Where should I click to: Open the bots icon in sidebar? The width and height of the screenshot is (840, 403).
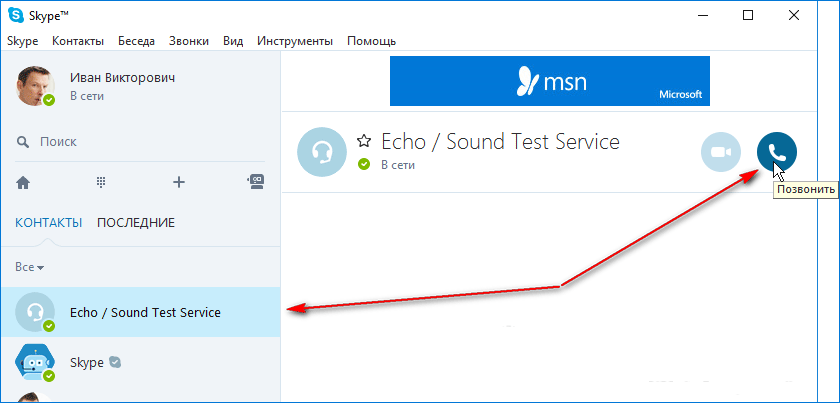pos(256,181)
